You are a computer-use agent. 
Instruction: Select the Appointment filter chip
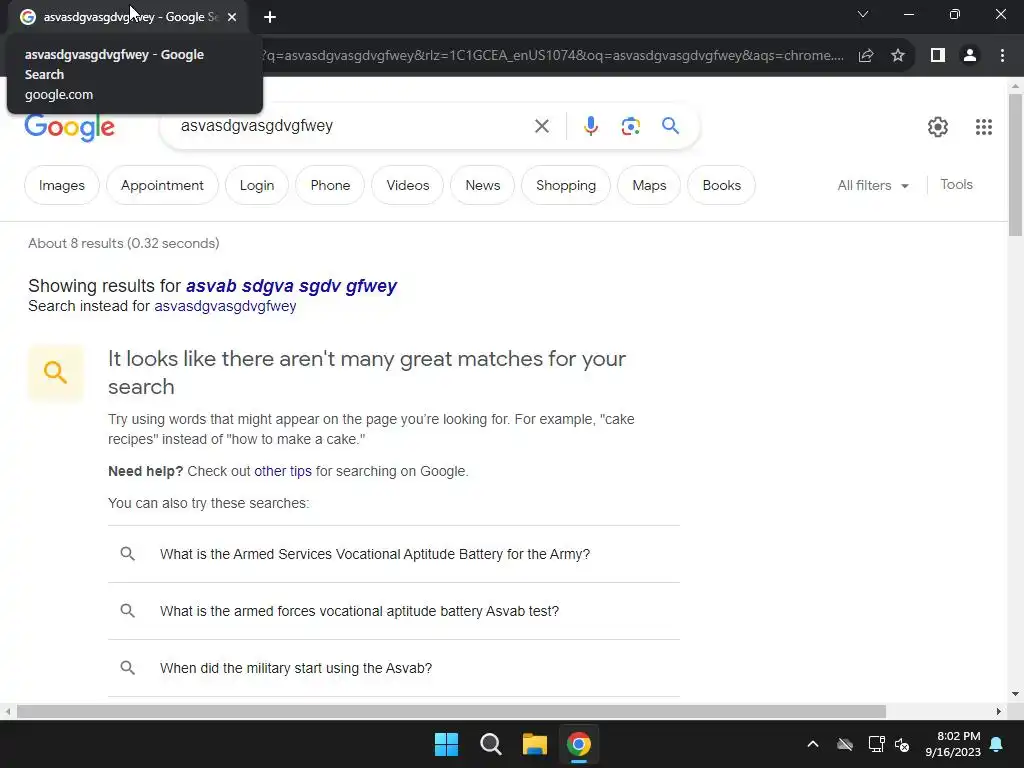click(x=162, y=185)
